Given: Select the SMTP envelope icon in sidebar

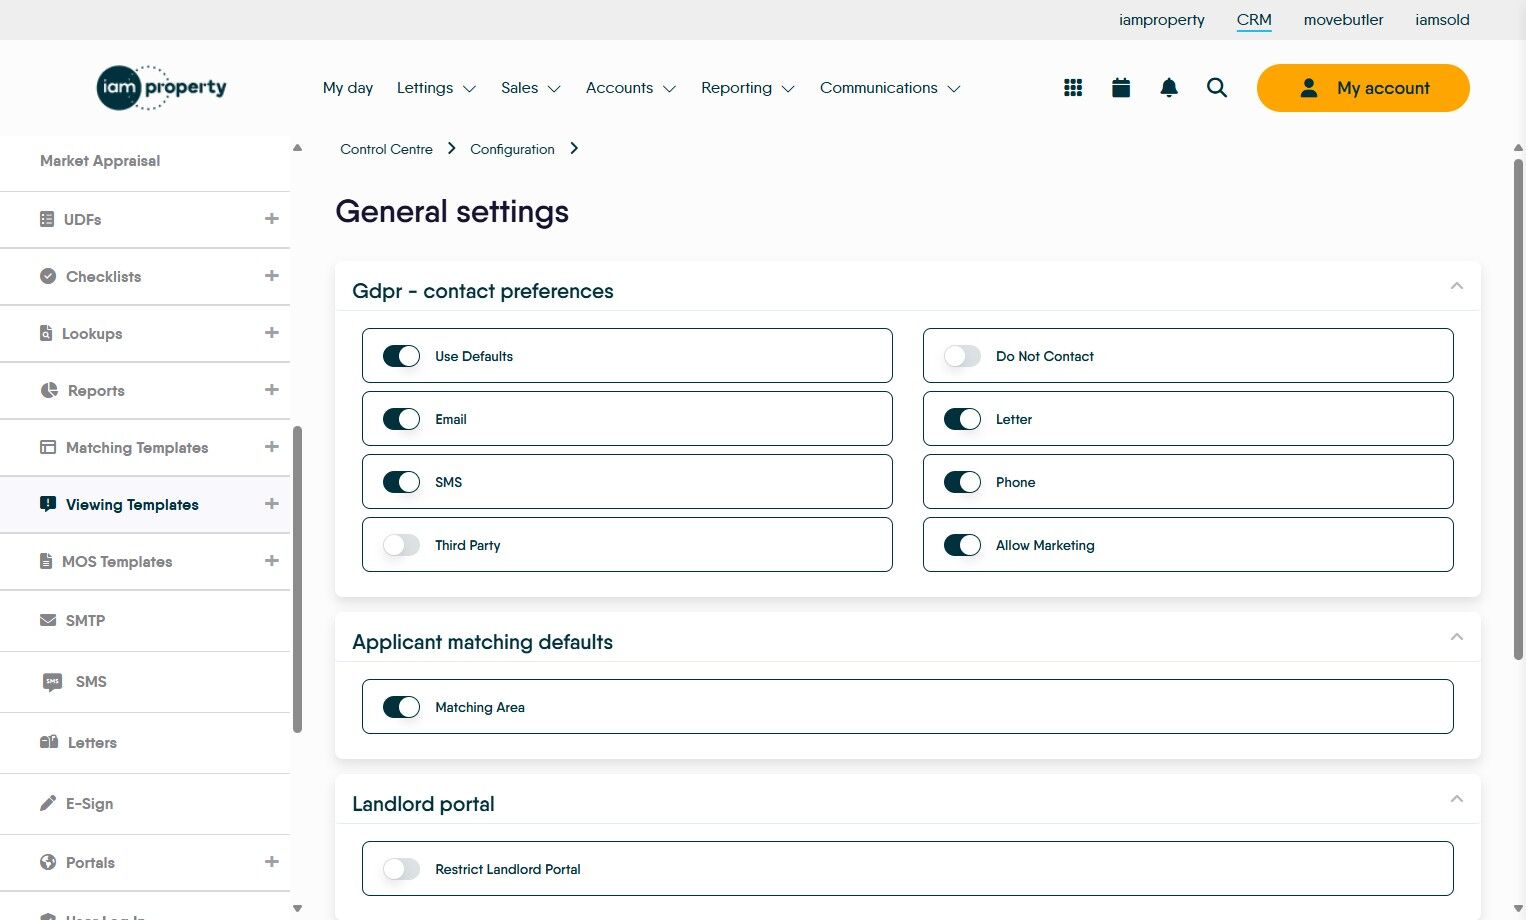Looking at the screenshot, I should (48, 620).
